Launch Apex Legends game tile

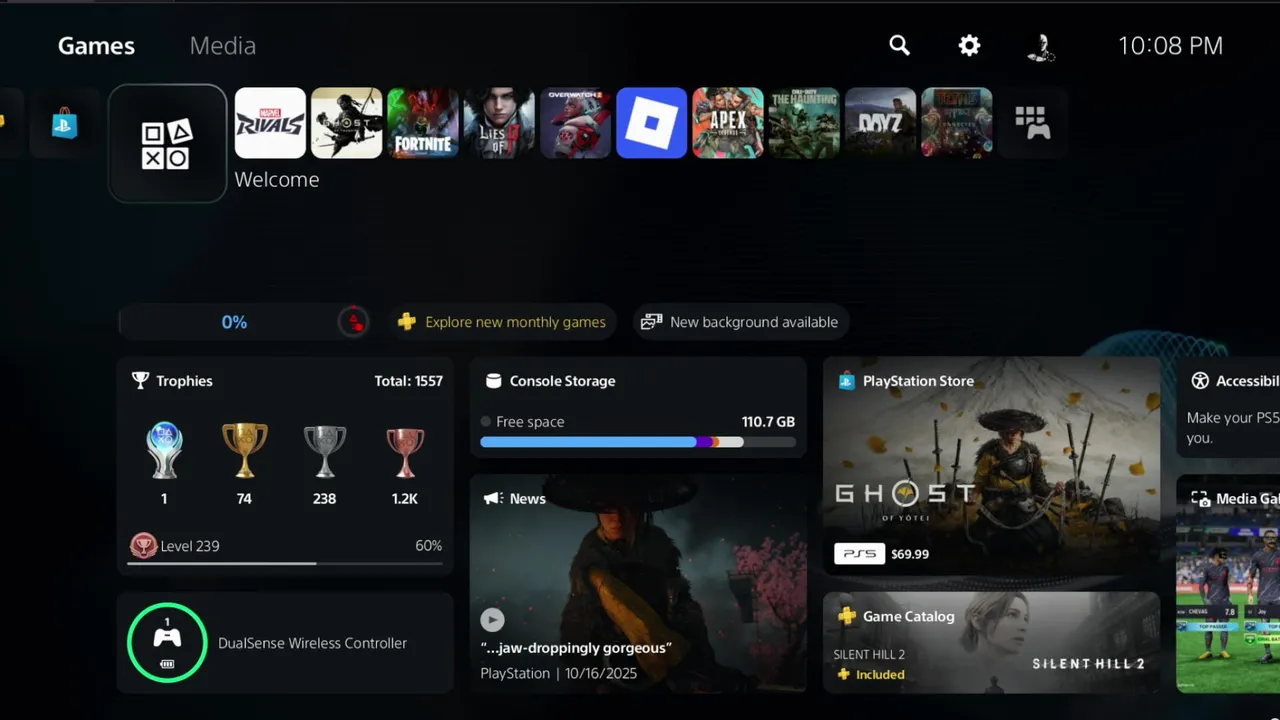pyautogui.click(x=728, y=123)
